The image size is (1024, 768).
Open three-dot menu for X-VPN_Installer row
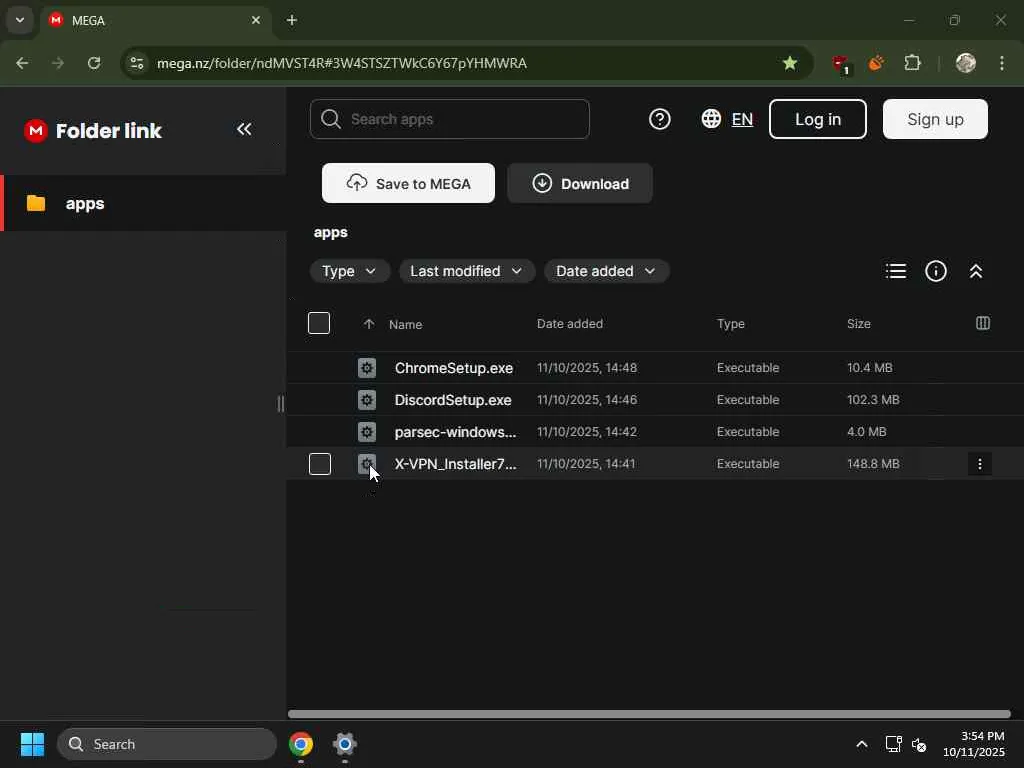point(980,464)
